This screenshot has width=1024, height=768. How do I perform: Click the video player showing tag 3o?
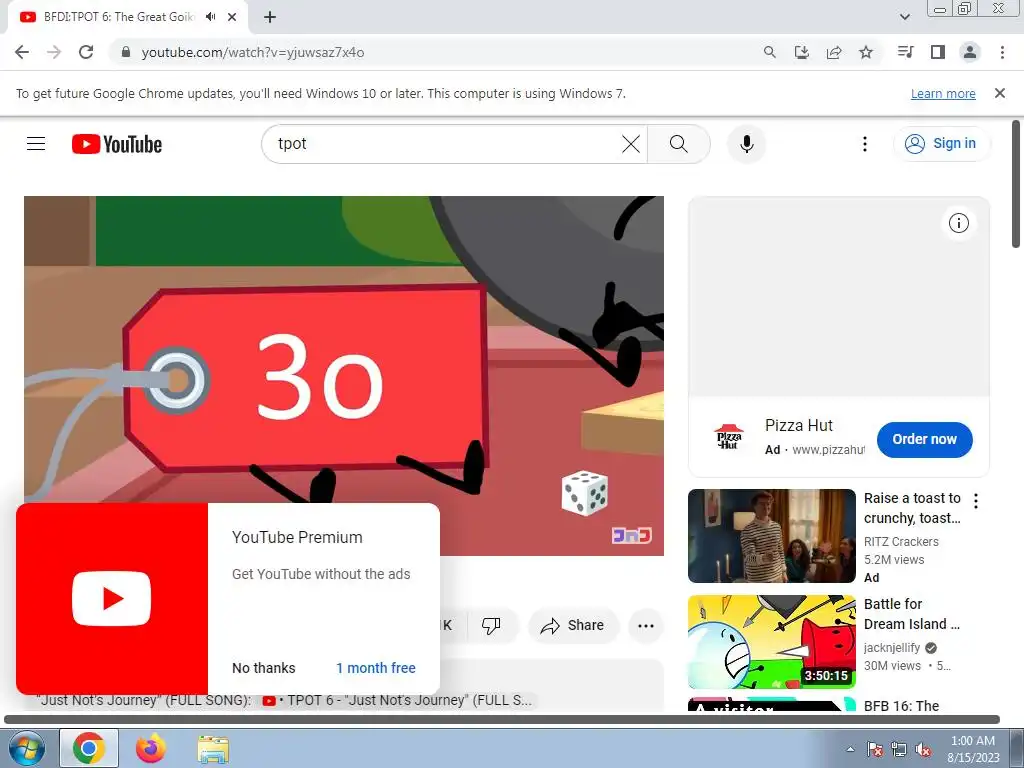(x=344, y=376)
